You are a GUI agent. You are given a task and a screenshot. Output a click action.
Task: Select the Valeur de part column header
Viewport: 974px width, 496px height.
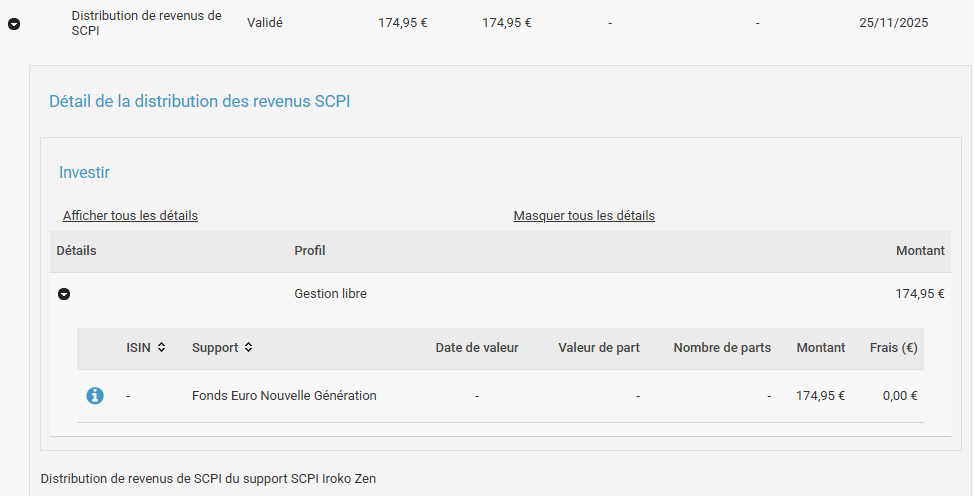[x=599, y=348]
